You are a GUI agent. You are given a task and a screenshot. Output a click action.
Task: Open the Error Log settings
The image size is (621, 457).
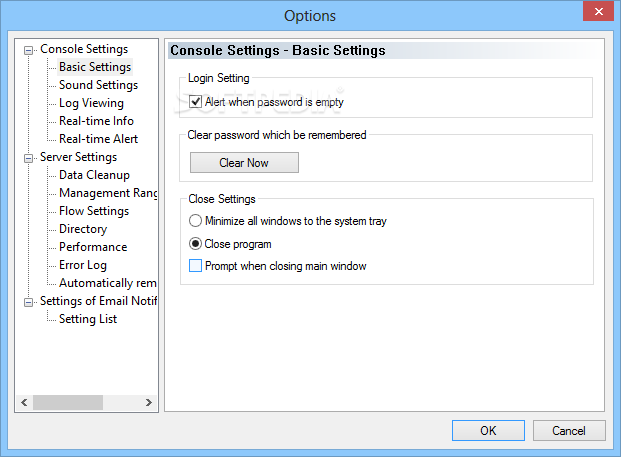click(83, 265)
